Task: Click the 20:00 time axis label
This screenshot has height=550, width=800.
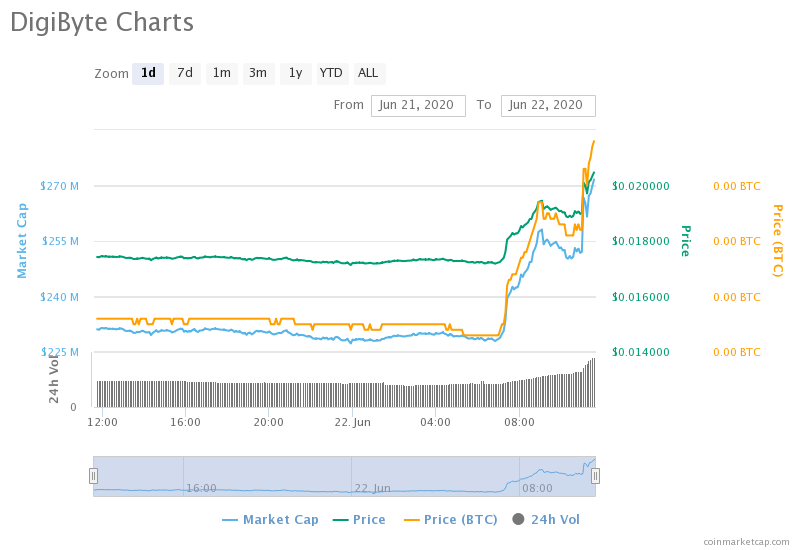Action: 269,422
